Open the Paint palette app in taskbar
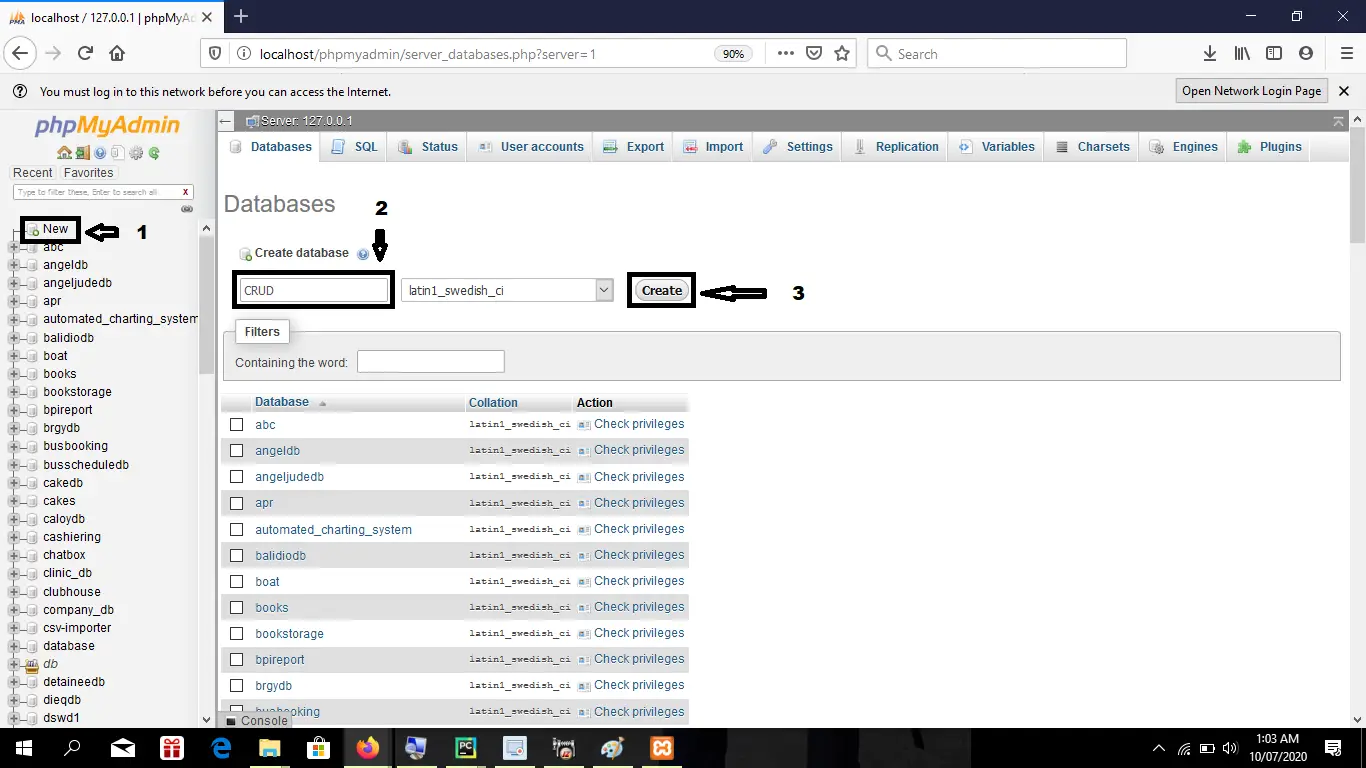The height and width of the screenshot is (768, 1366). [x=613, y=747]
